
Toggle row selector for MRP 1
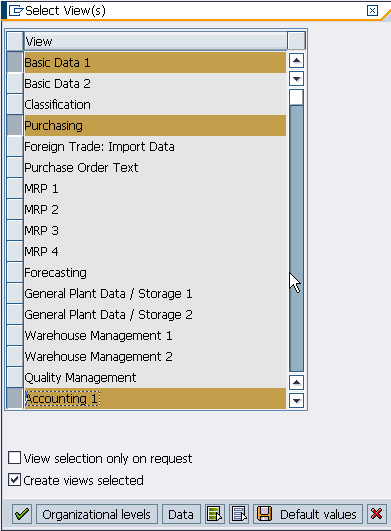[x=15, y=188]
